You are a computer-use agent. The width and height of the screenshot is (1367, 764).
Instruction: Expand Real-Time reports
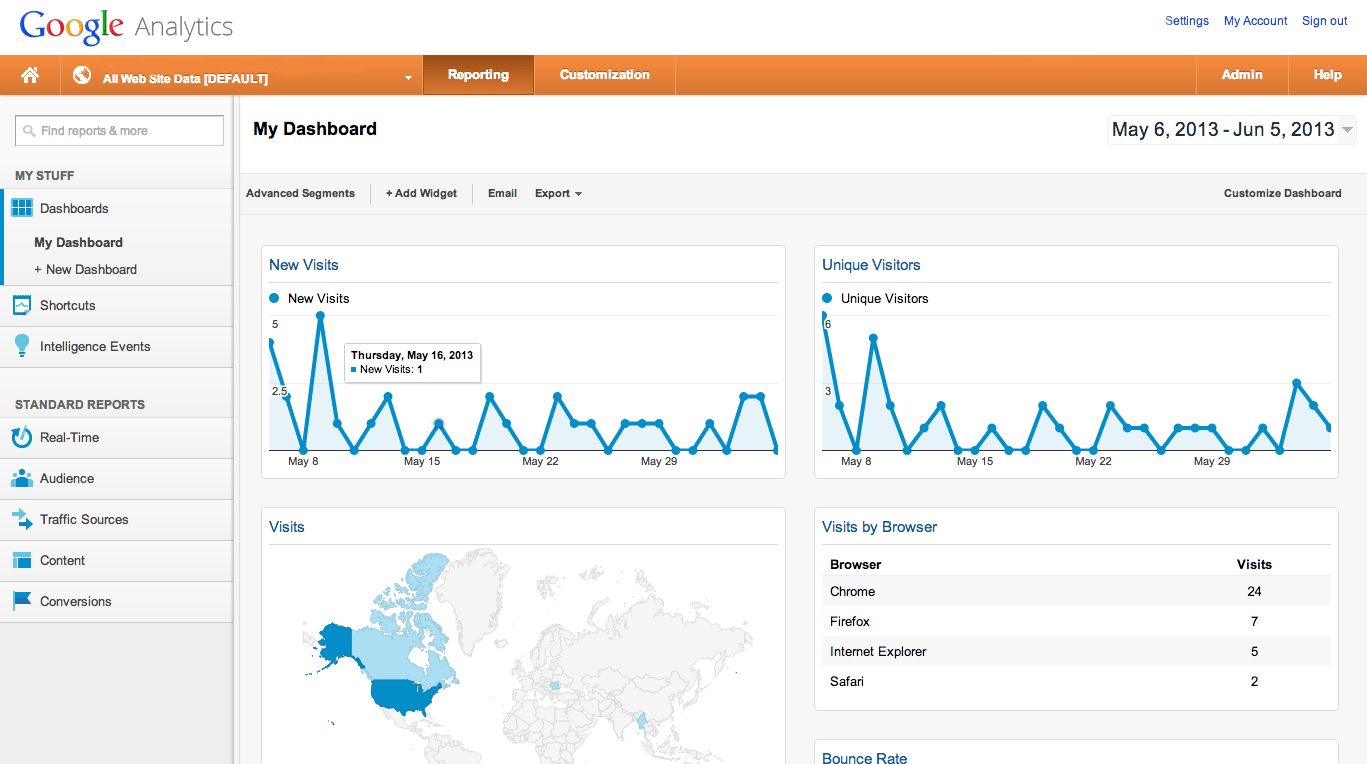pos(69,437)
